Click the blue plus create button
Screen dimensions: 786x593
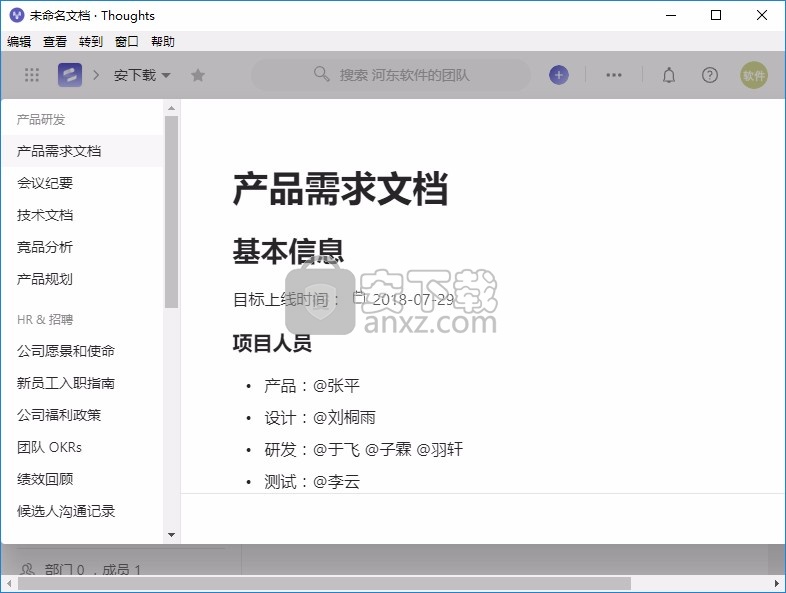558,75
